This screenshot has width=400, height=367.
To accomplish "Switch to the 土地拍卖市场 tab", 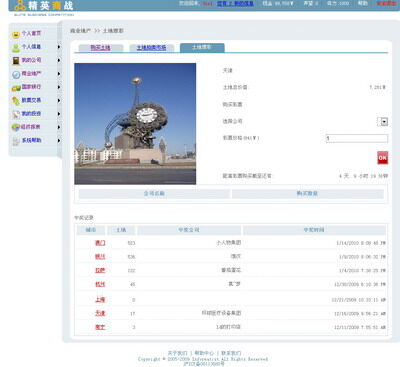I will (151, 48).
